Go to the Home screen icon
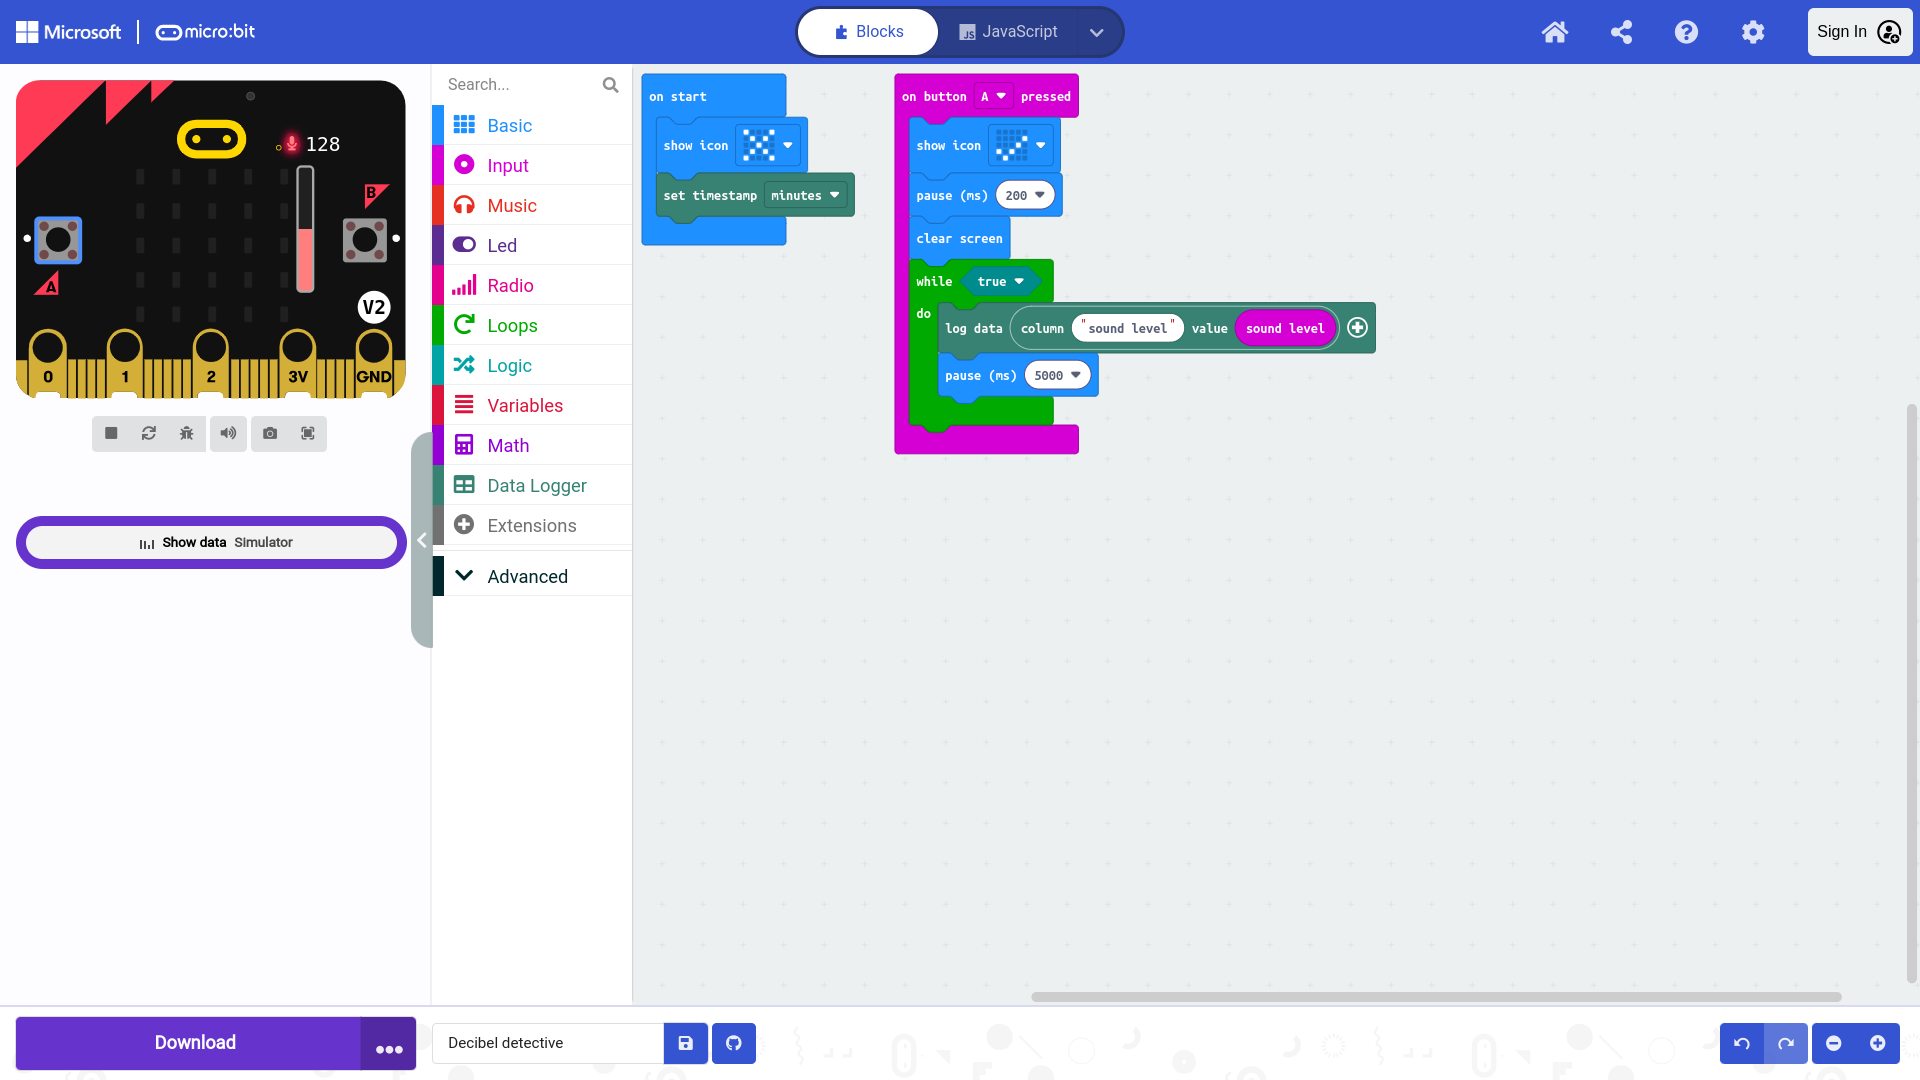 point(1554,32)
